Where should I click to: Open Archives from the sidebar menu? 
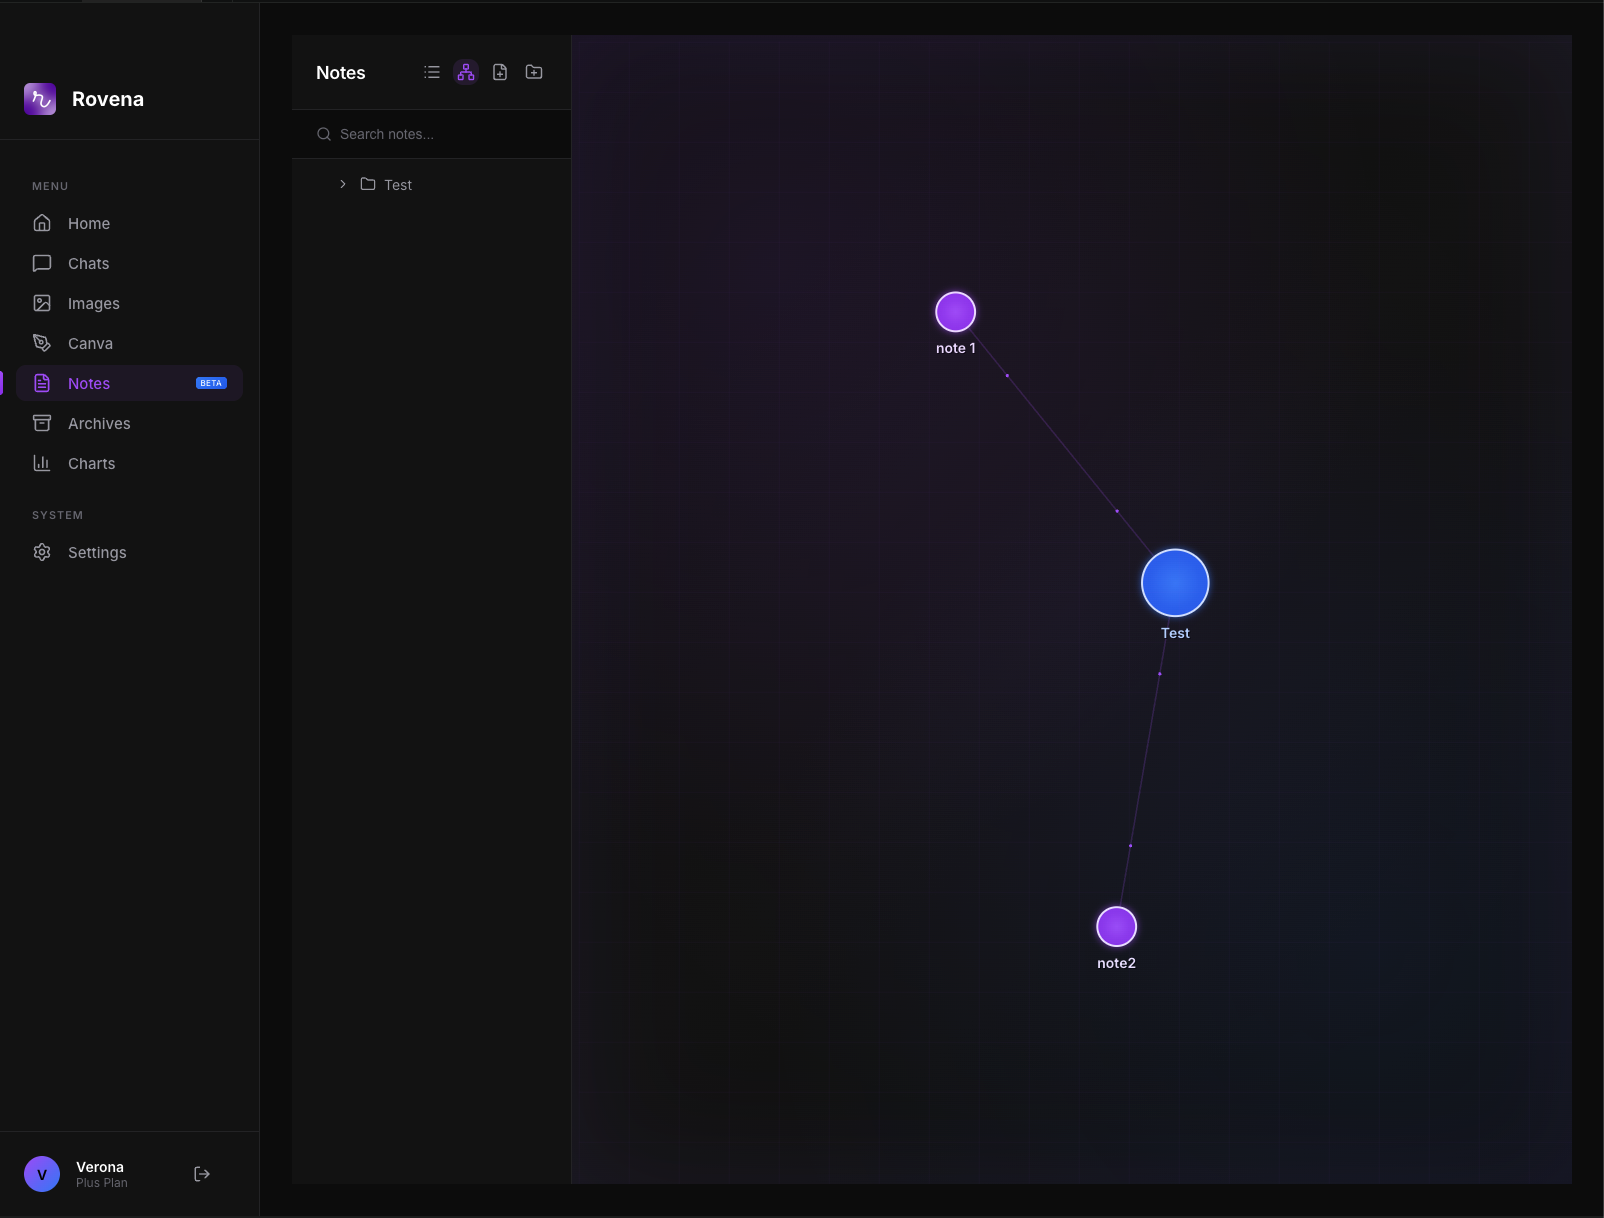pyautogui.click(x=129, y=423)
